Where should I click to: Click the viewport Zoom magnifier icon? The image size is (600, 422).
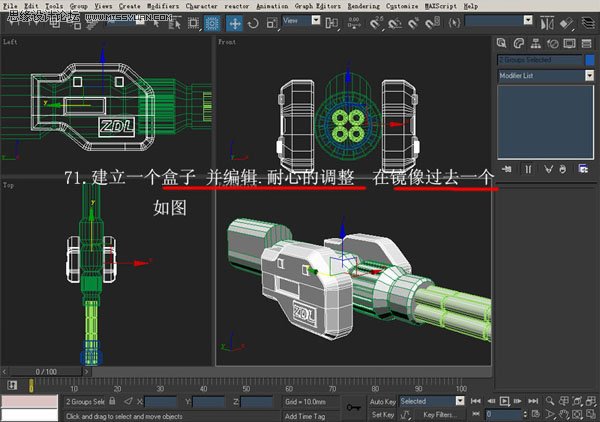pos(550,401)
